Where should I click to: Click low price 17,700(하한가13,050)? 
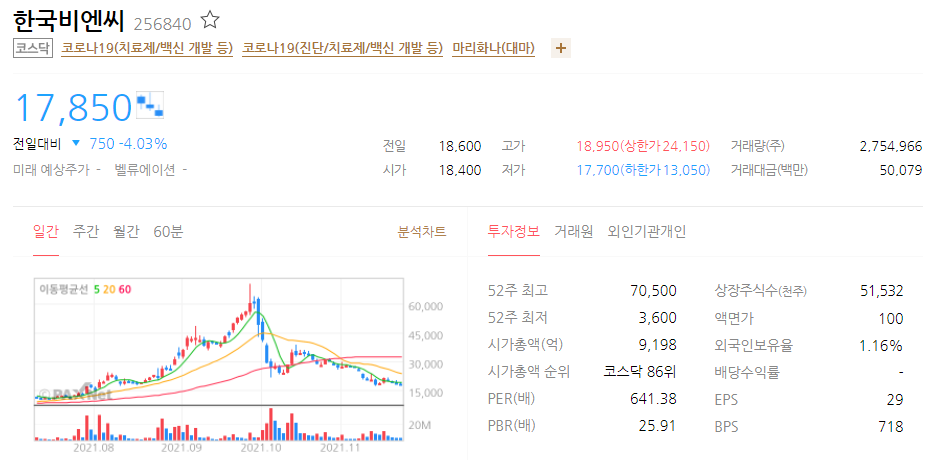tap(643, 170)
